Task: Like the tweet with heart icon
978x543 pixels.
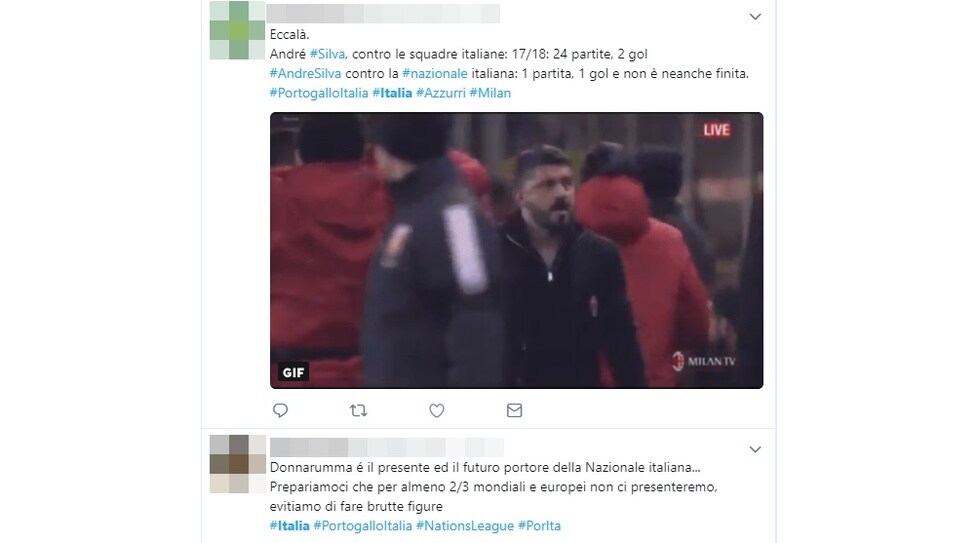Action: tap(437, 410)
